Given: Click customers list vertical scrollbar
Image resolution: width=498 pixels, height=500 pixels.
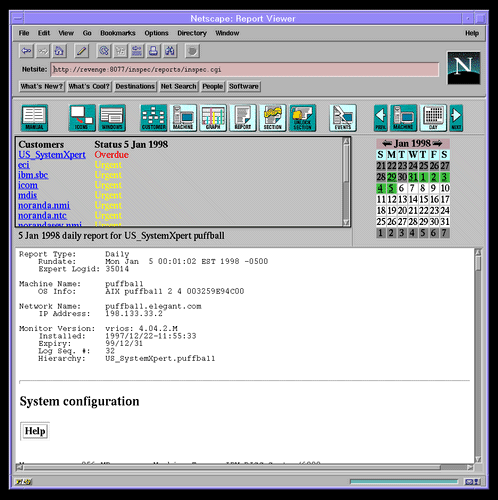Looking at the screenshot, I should pyautogui.click(x=346, y=182).
